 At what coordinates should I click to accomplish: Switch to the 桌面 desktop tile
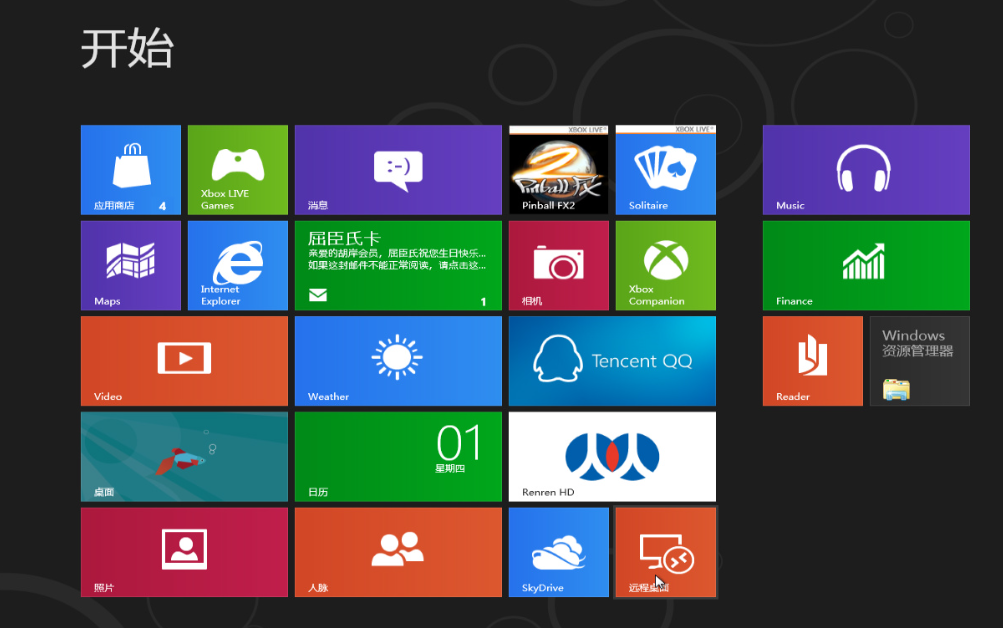(184, 457)
